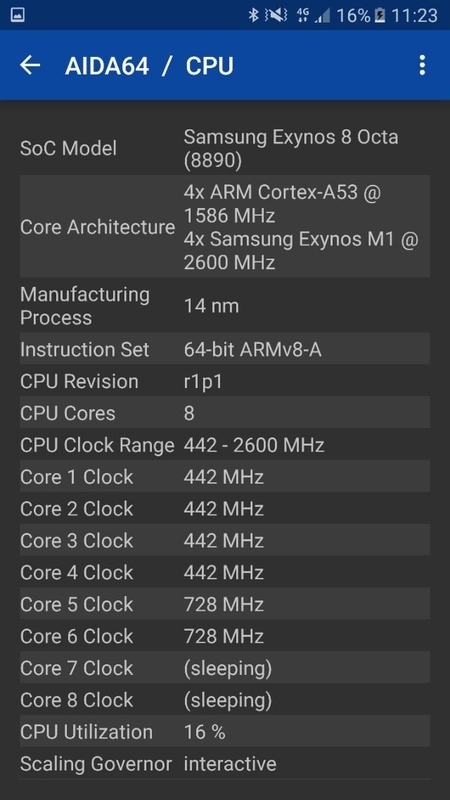
Task: Tap the AIDA64 / CPU title
Action: point(149,66)
